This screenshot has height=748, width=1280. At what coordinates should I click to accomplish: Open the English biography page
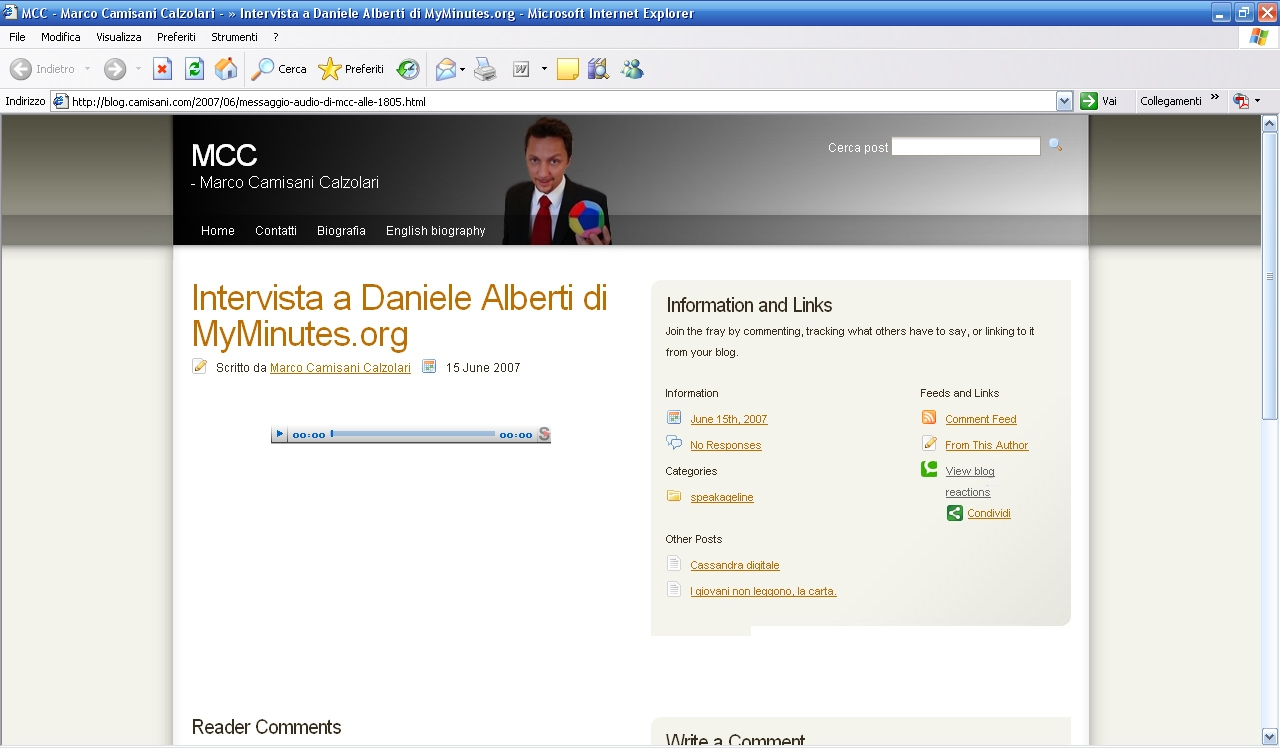tap(436, 230)
